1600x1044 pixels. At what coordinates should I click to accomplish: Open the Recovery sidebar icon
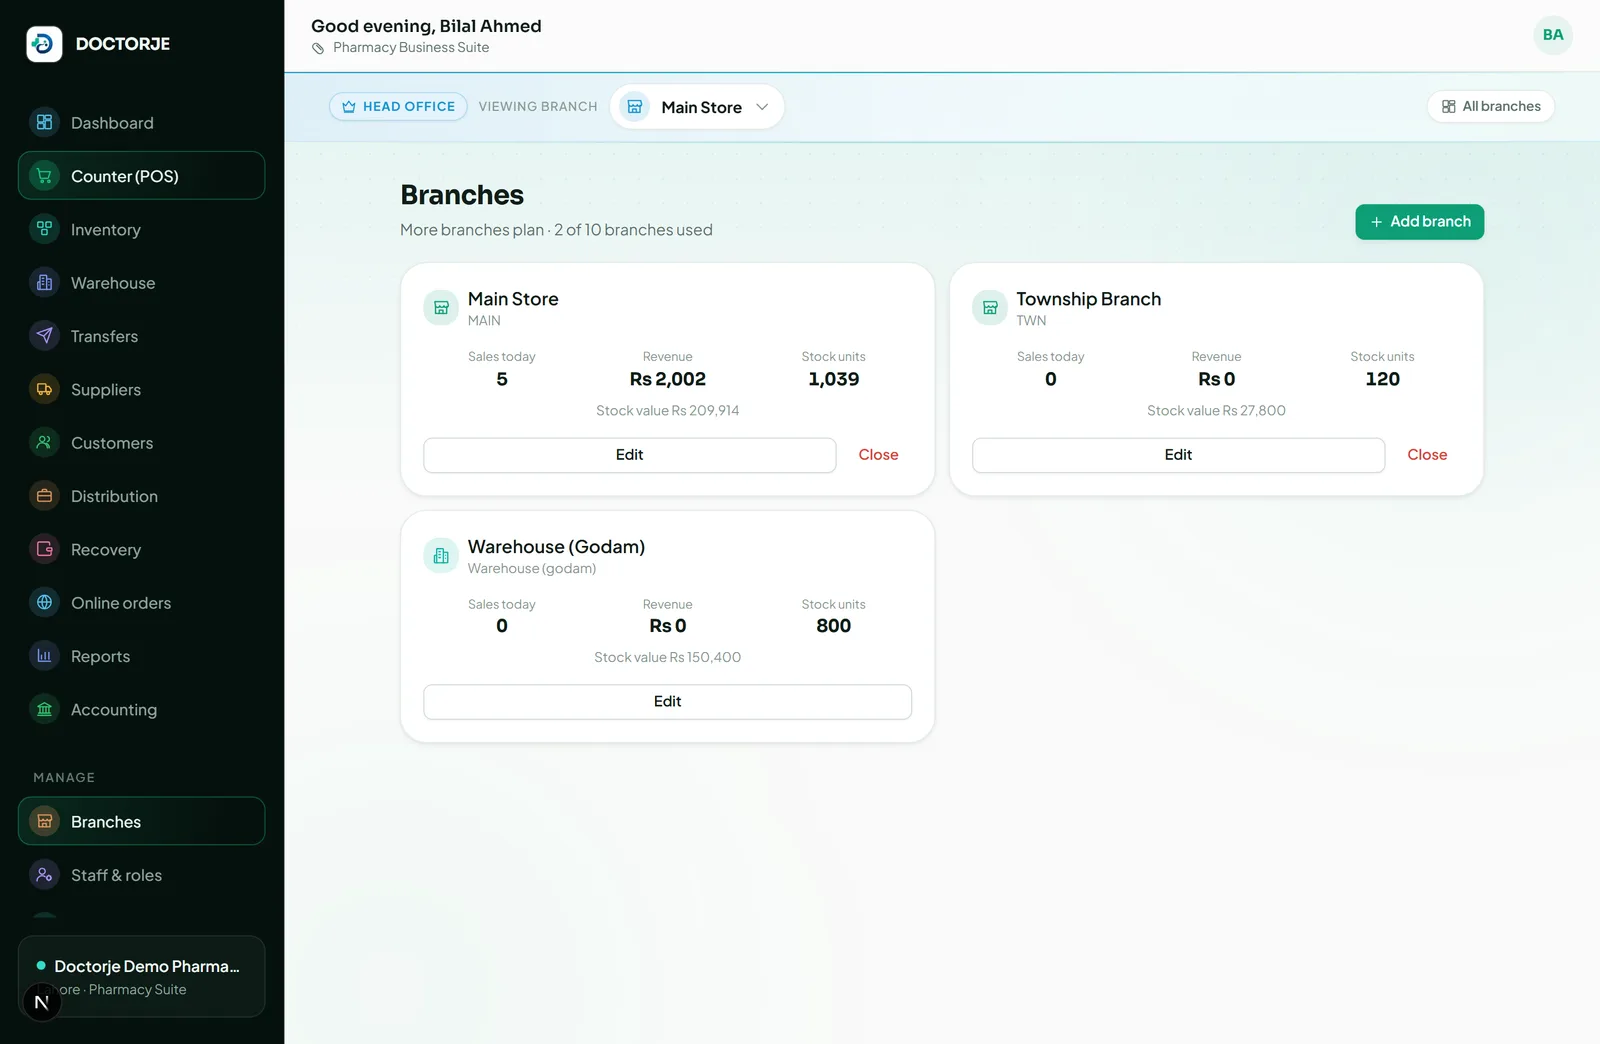pyautogui.click(x=44, y=549)
